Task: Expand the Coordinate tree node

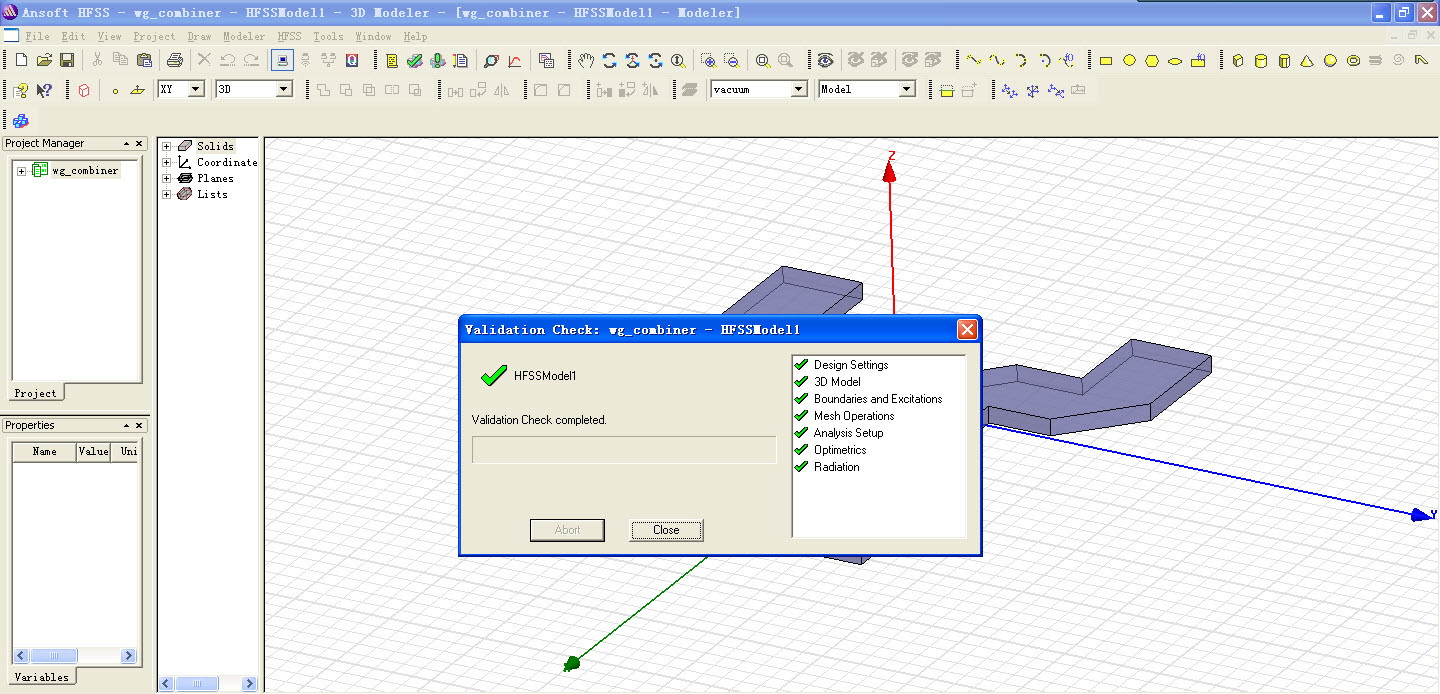Action: (167, 162)
